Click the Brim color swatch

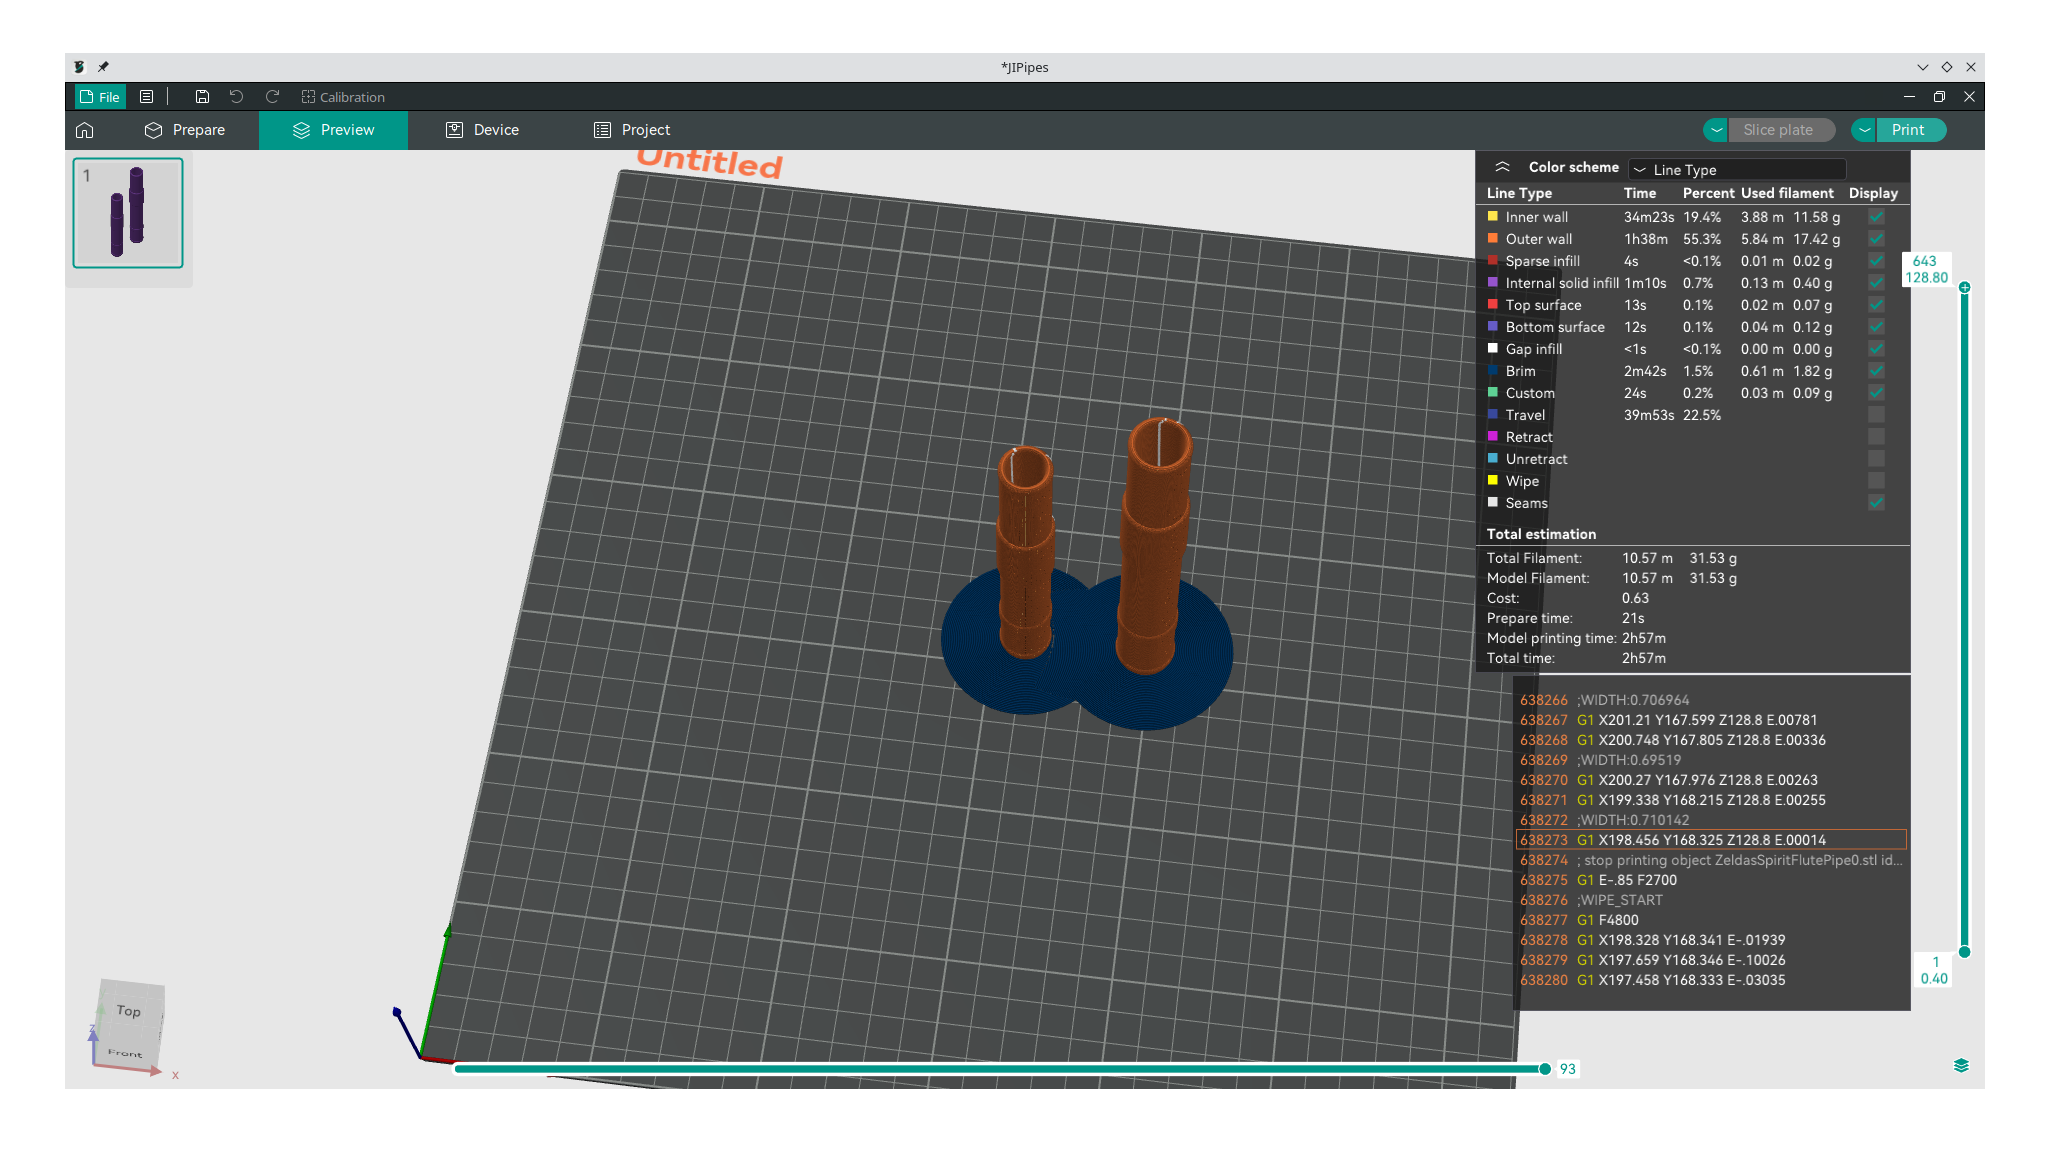1493,370
